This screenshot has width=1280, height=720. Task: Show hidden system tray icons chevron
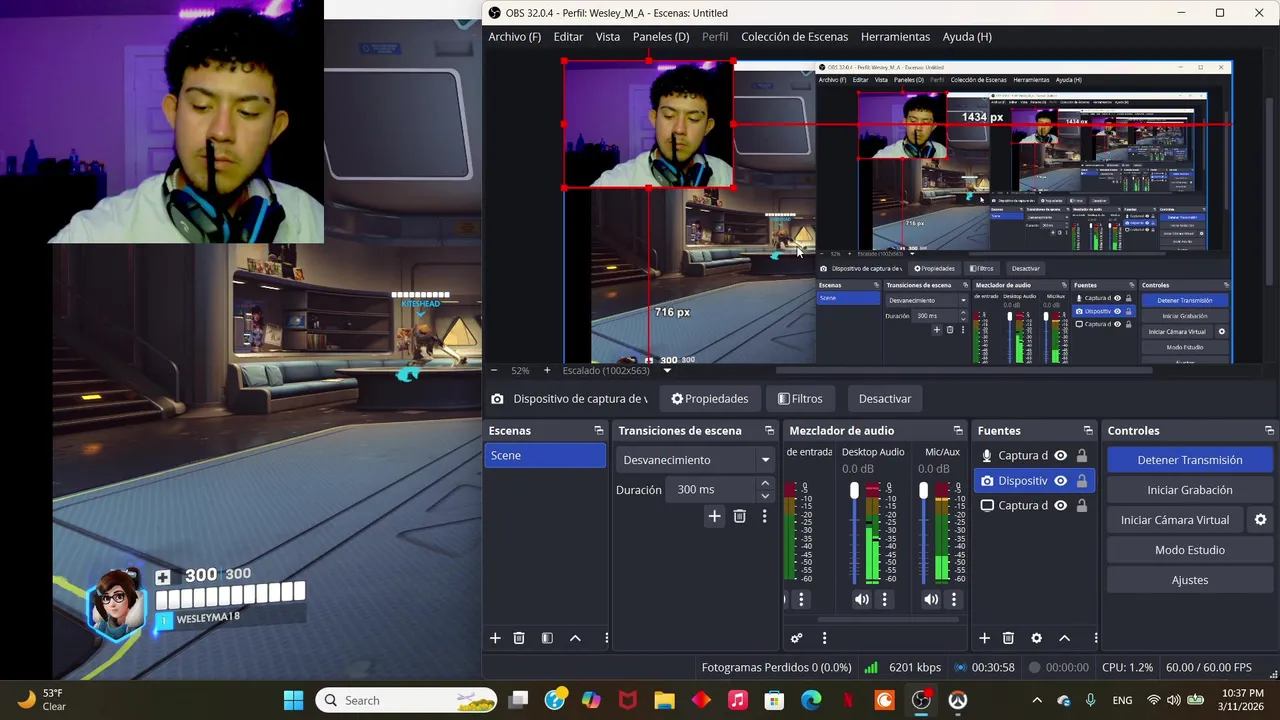click(x=1037, y=700)
